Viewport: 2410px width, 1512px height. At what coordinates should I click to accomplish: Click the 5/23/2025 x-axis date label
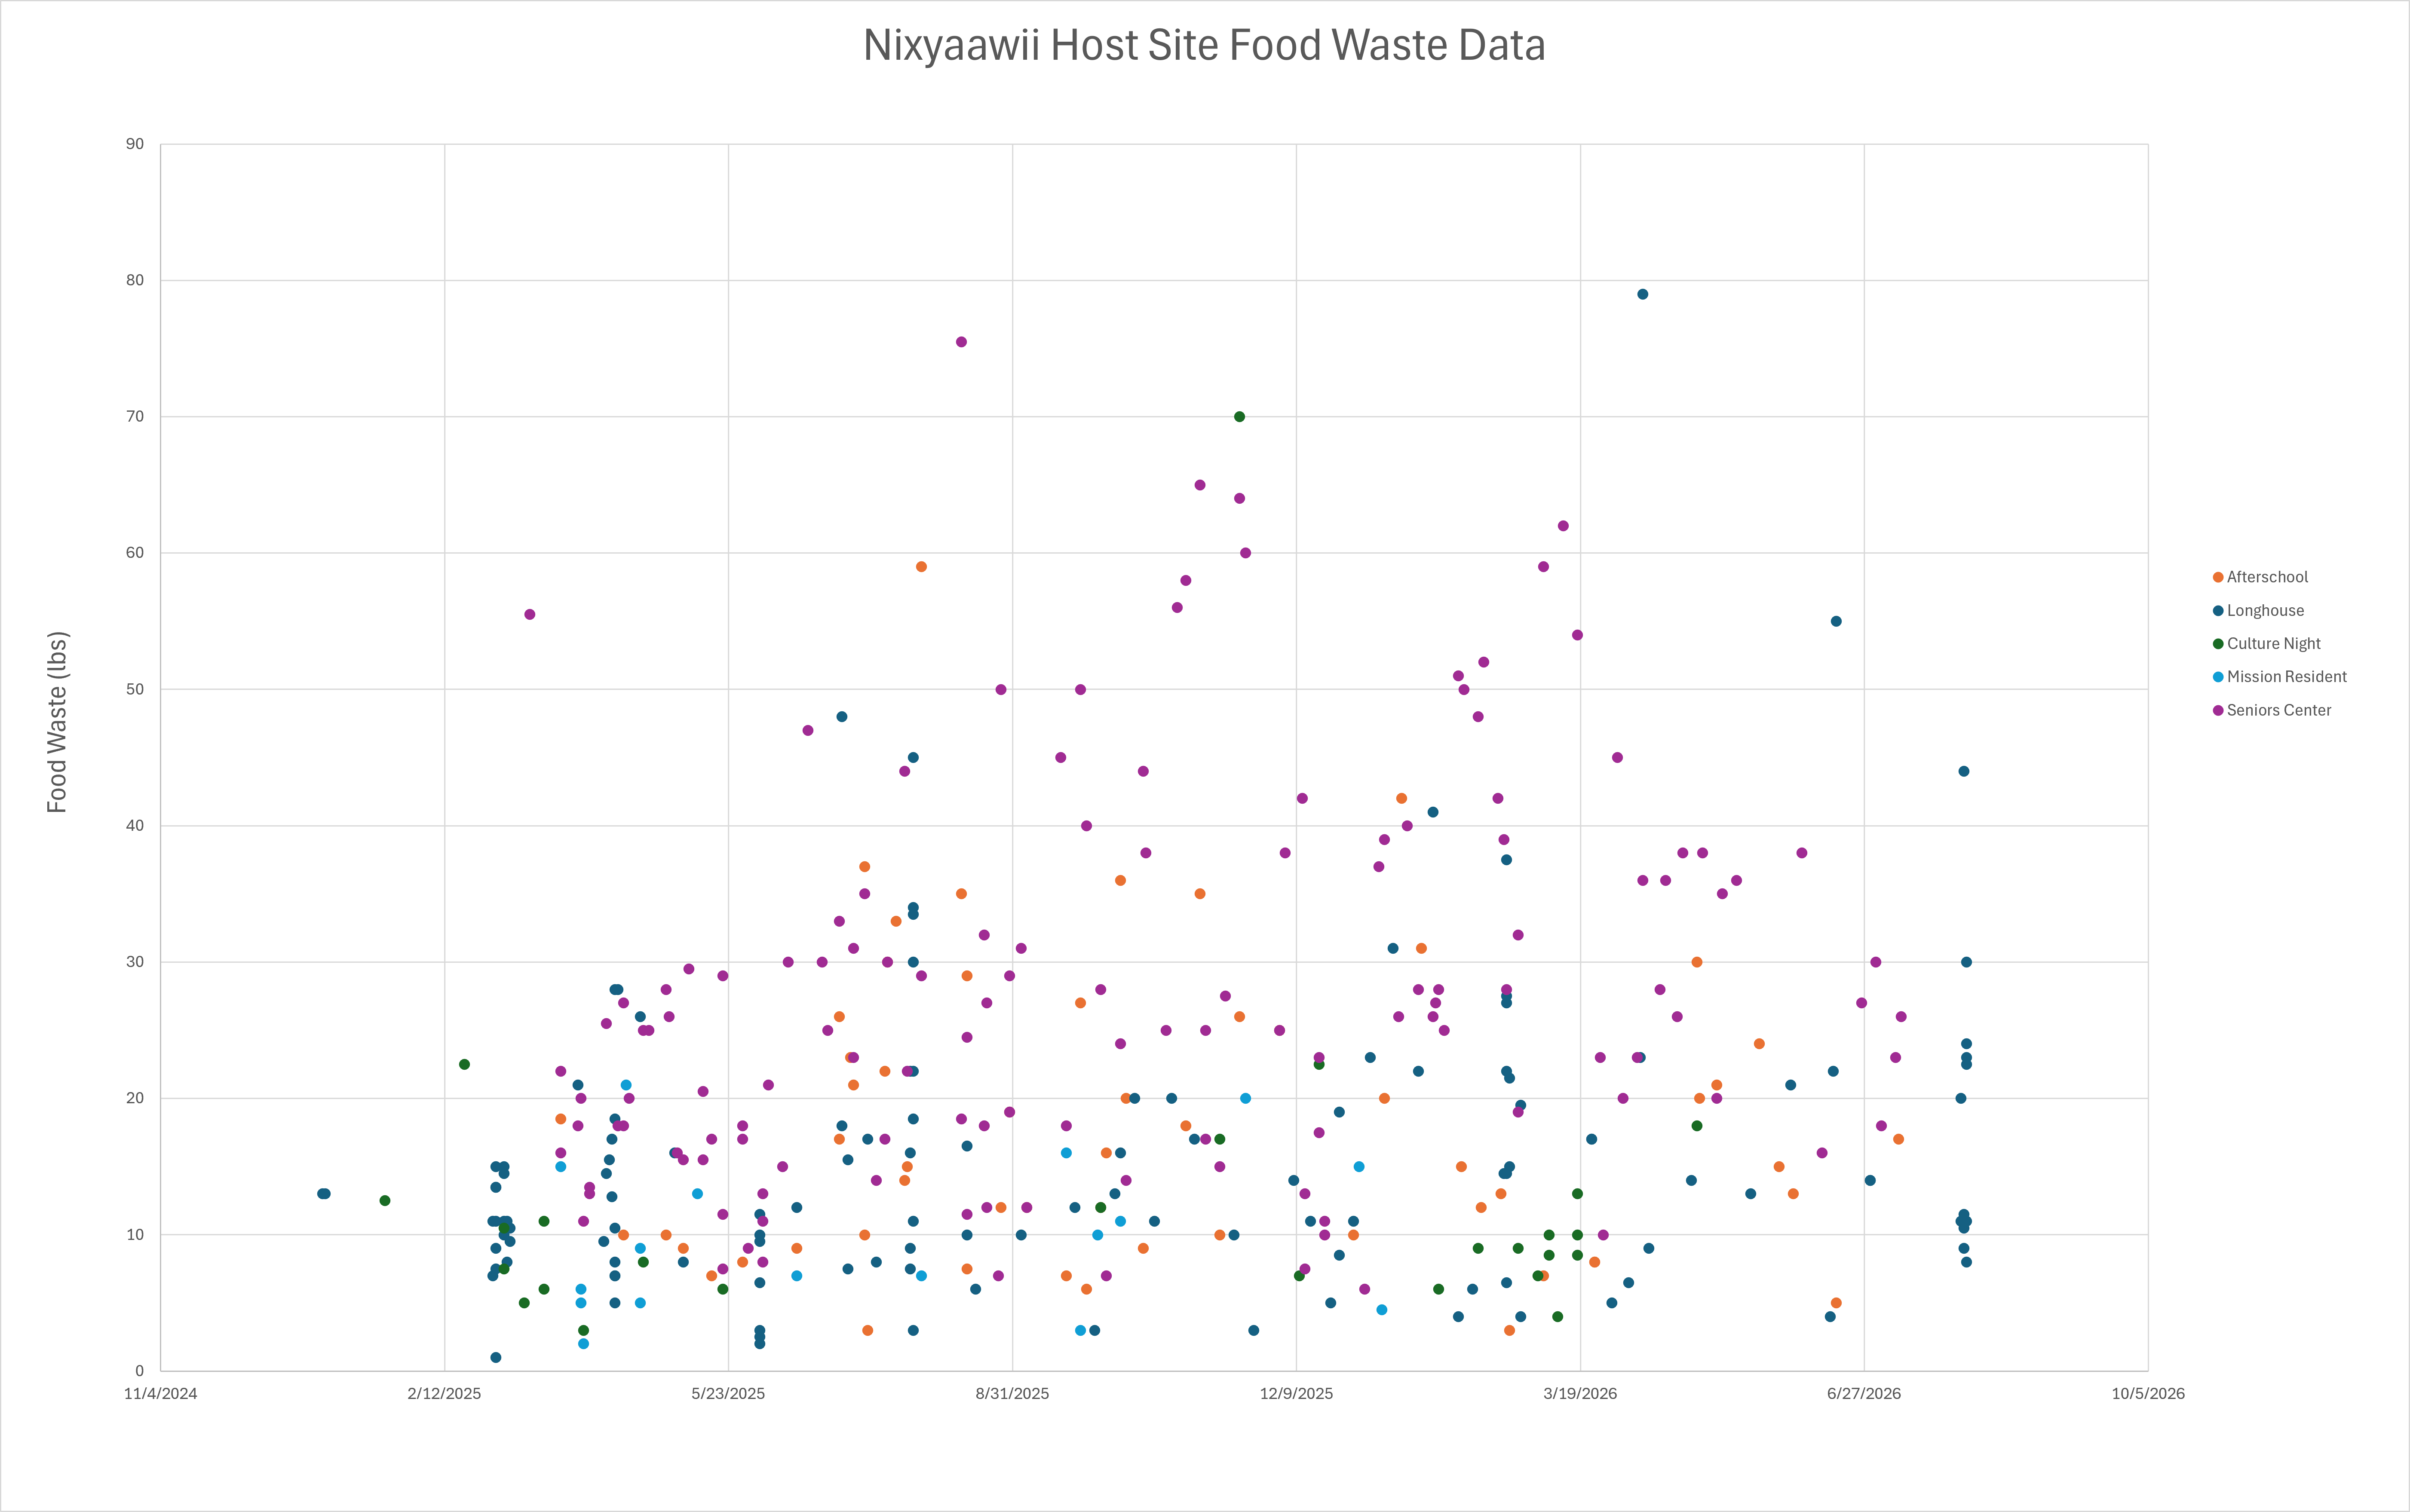click(728, 1394)
